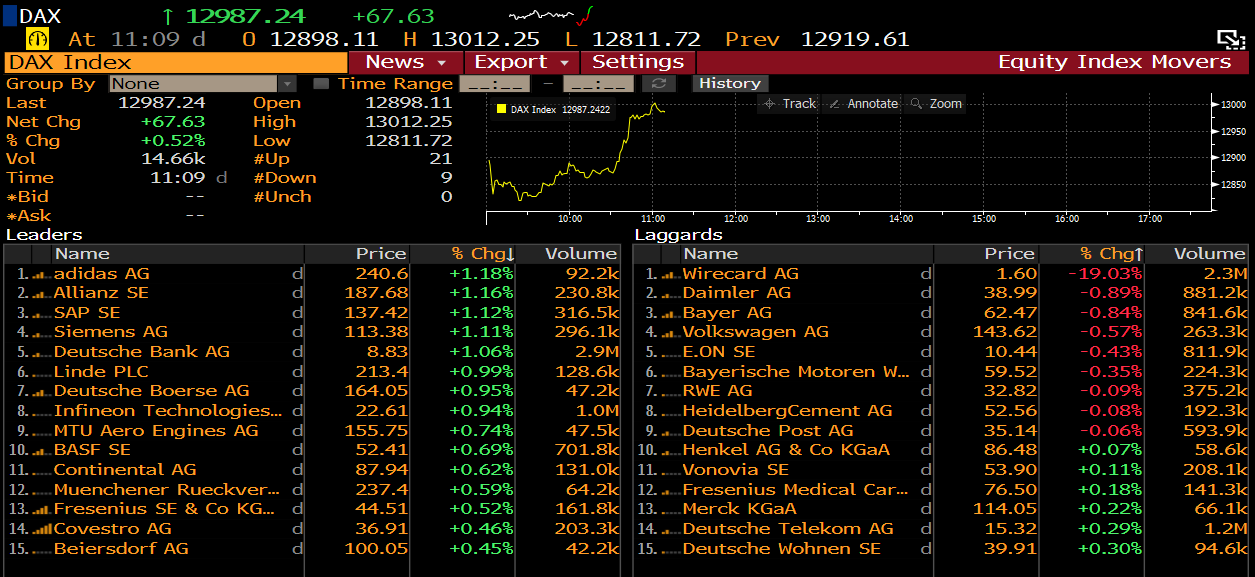Open the mini chart icon for Deutsche Telekom AG
1255x577 pixels.
(670, 529)
